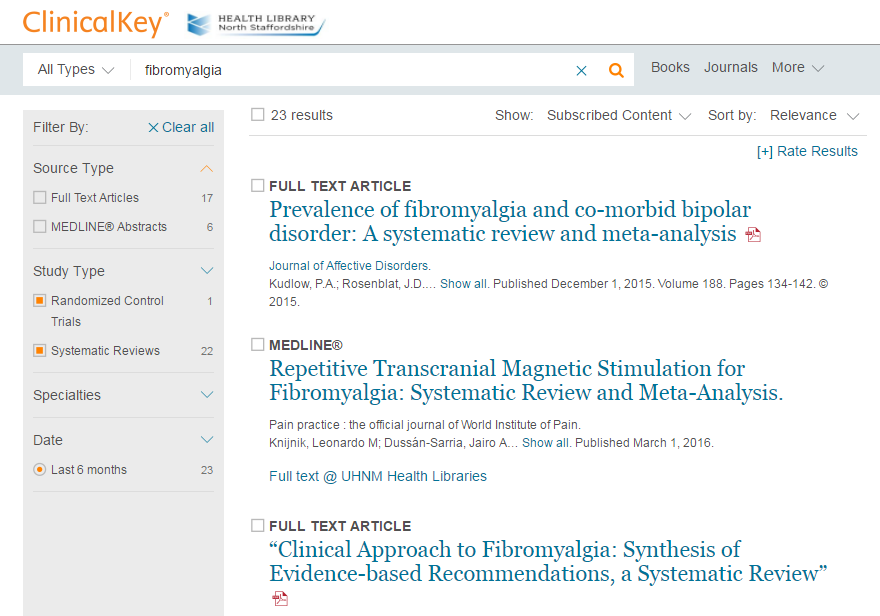This screenshot has height=616, width=880.
Task: Tick the MEDLINE Abstracts filter checkbox
Action: (40, 227)
